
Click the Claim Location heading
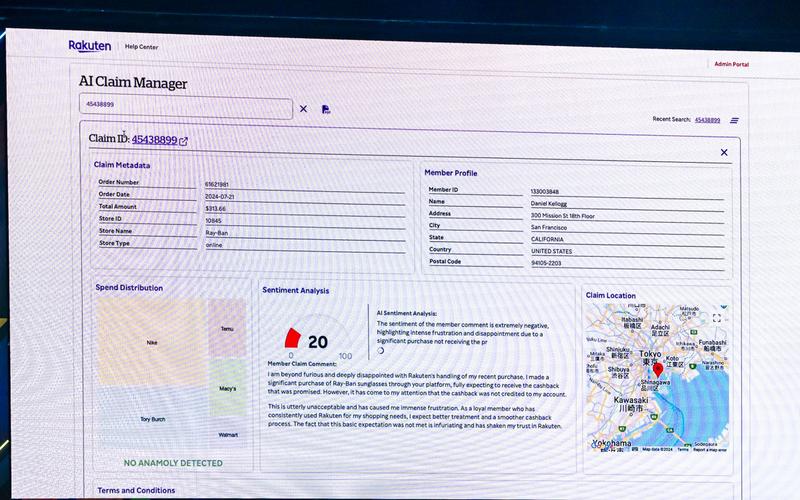tap(610, 295)
